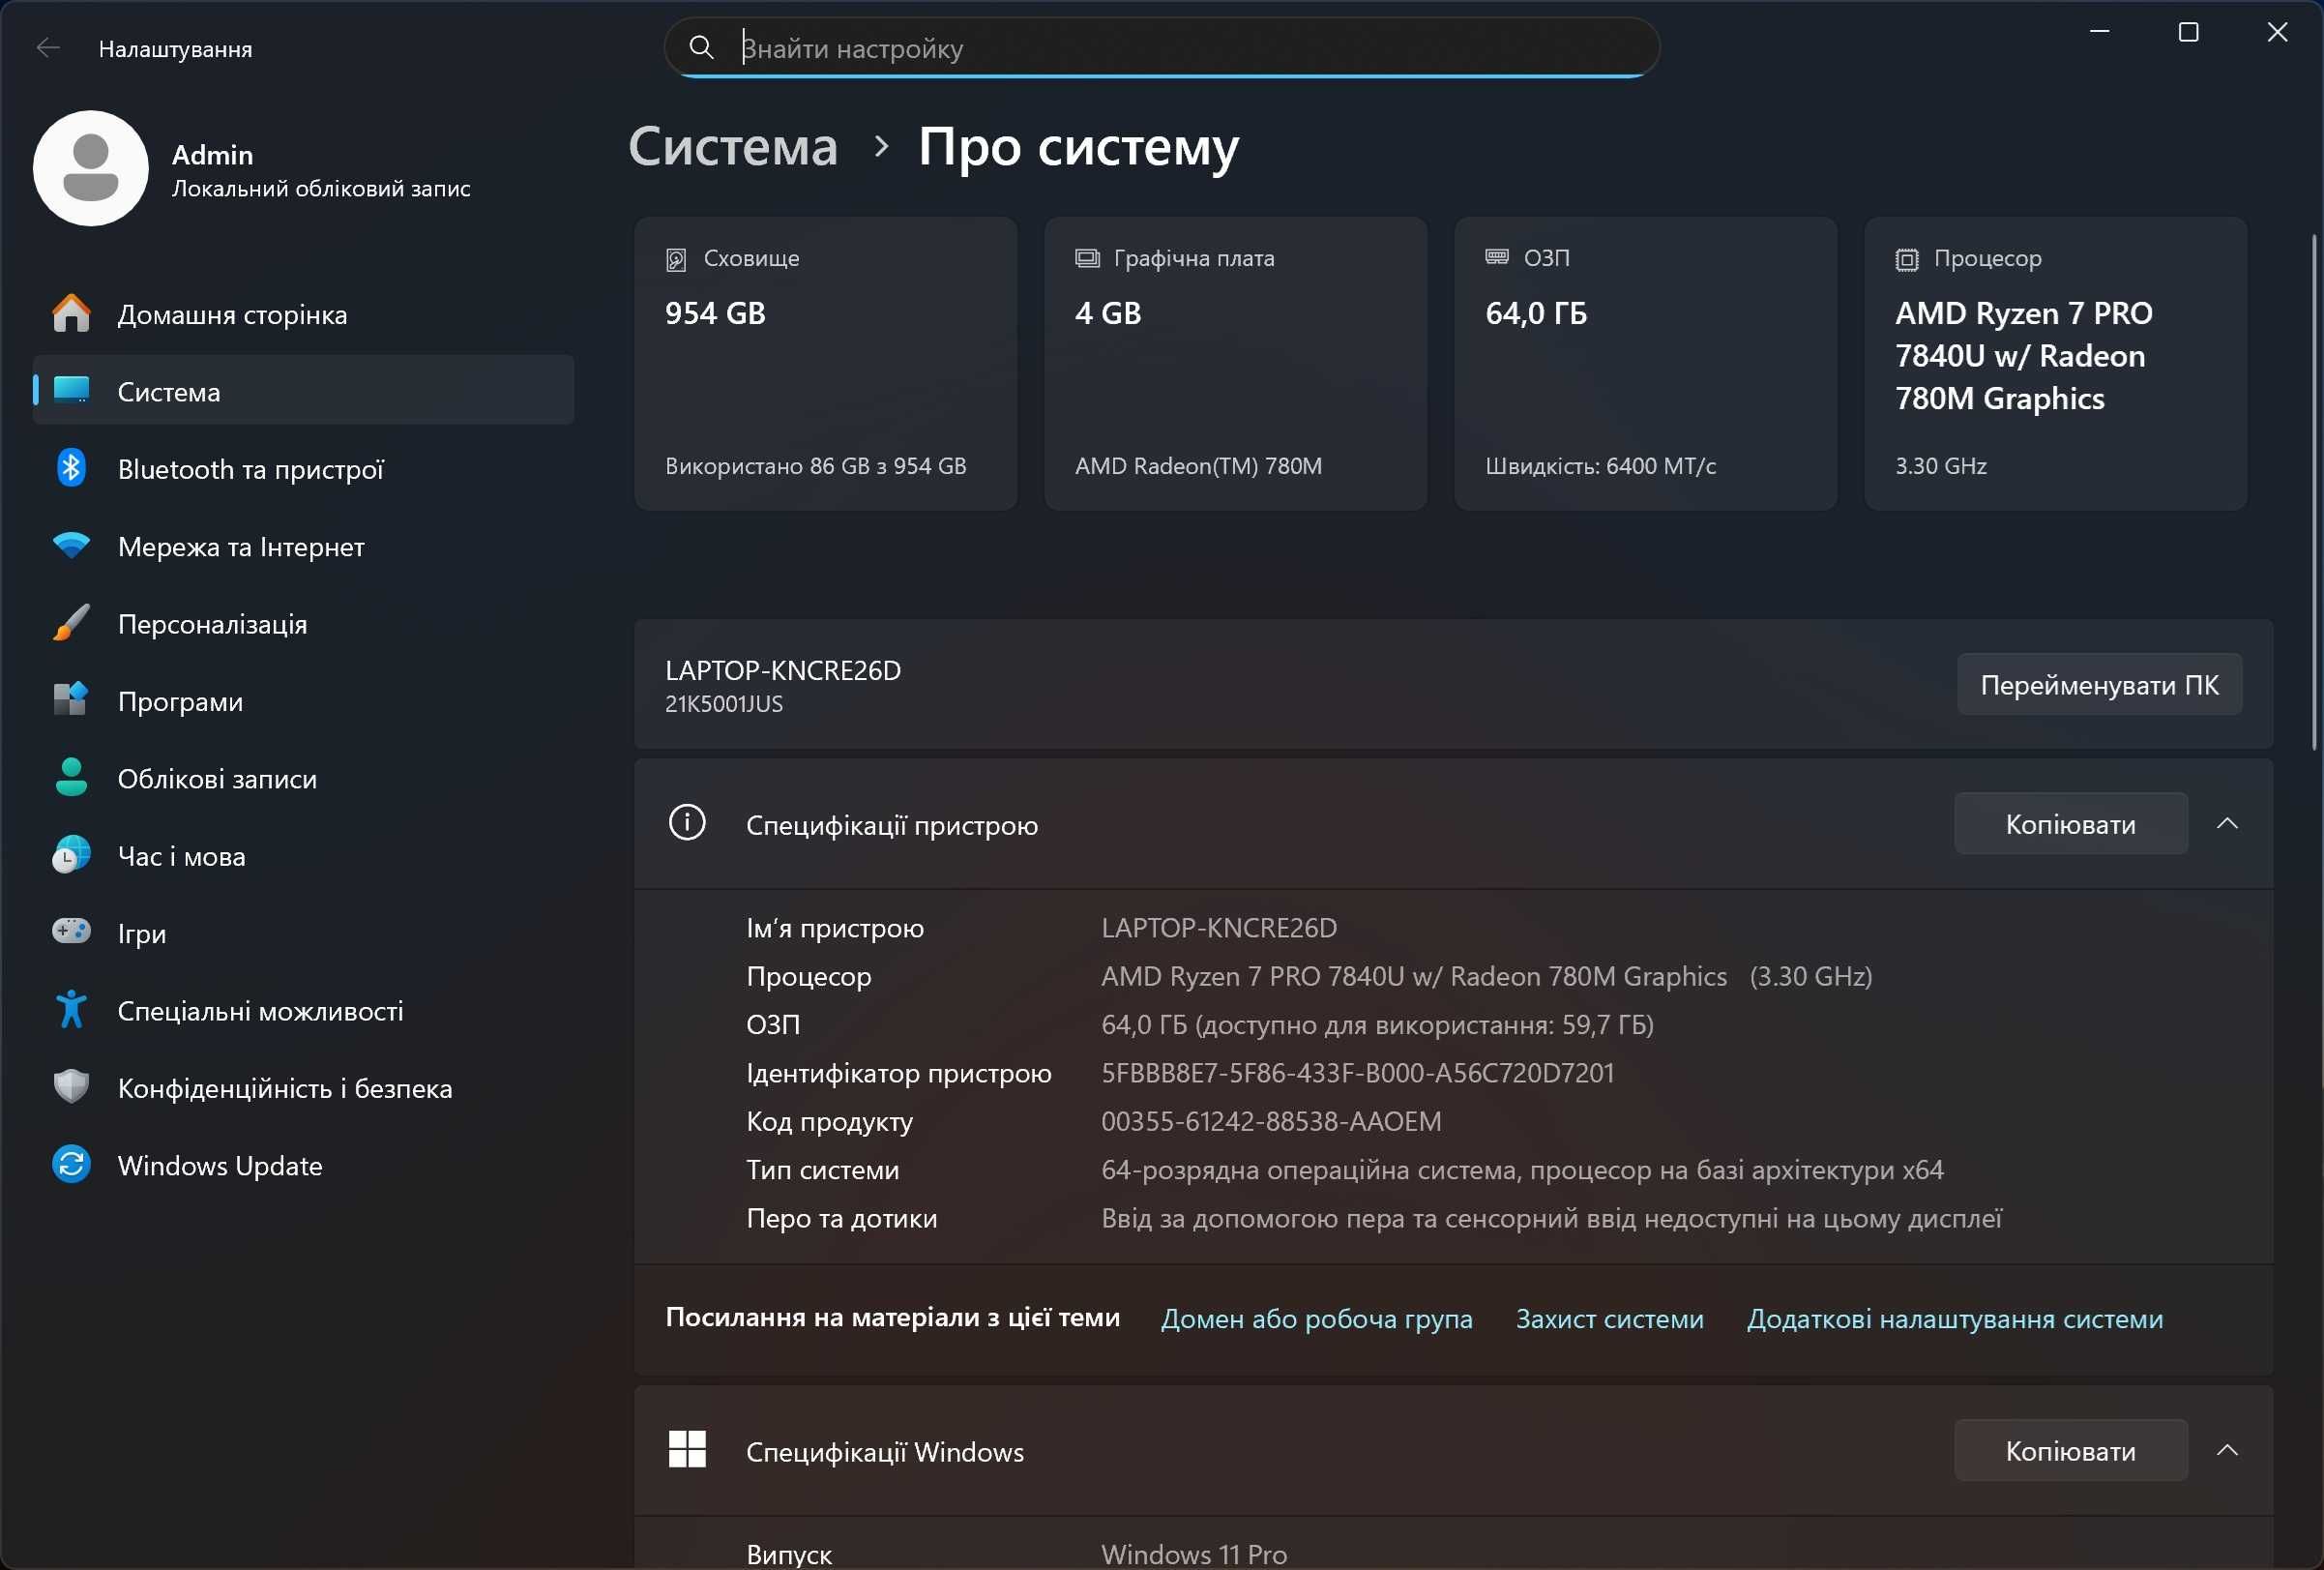Click the Облікові записи person icon
The height and width of the screenshot is (1570, 2324).
tap(71, 777)
